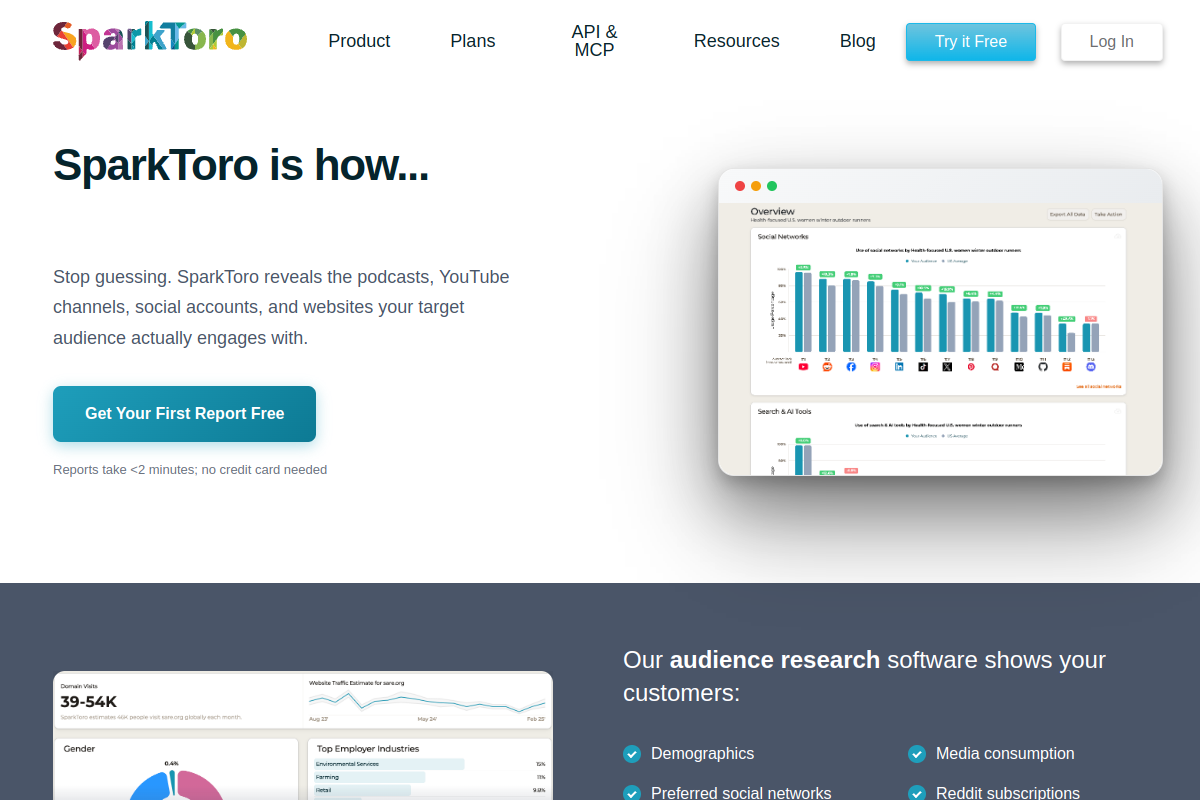
Task: Click the SparkToro logo
Action: (x=150, y=40)
